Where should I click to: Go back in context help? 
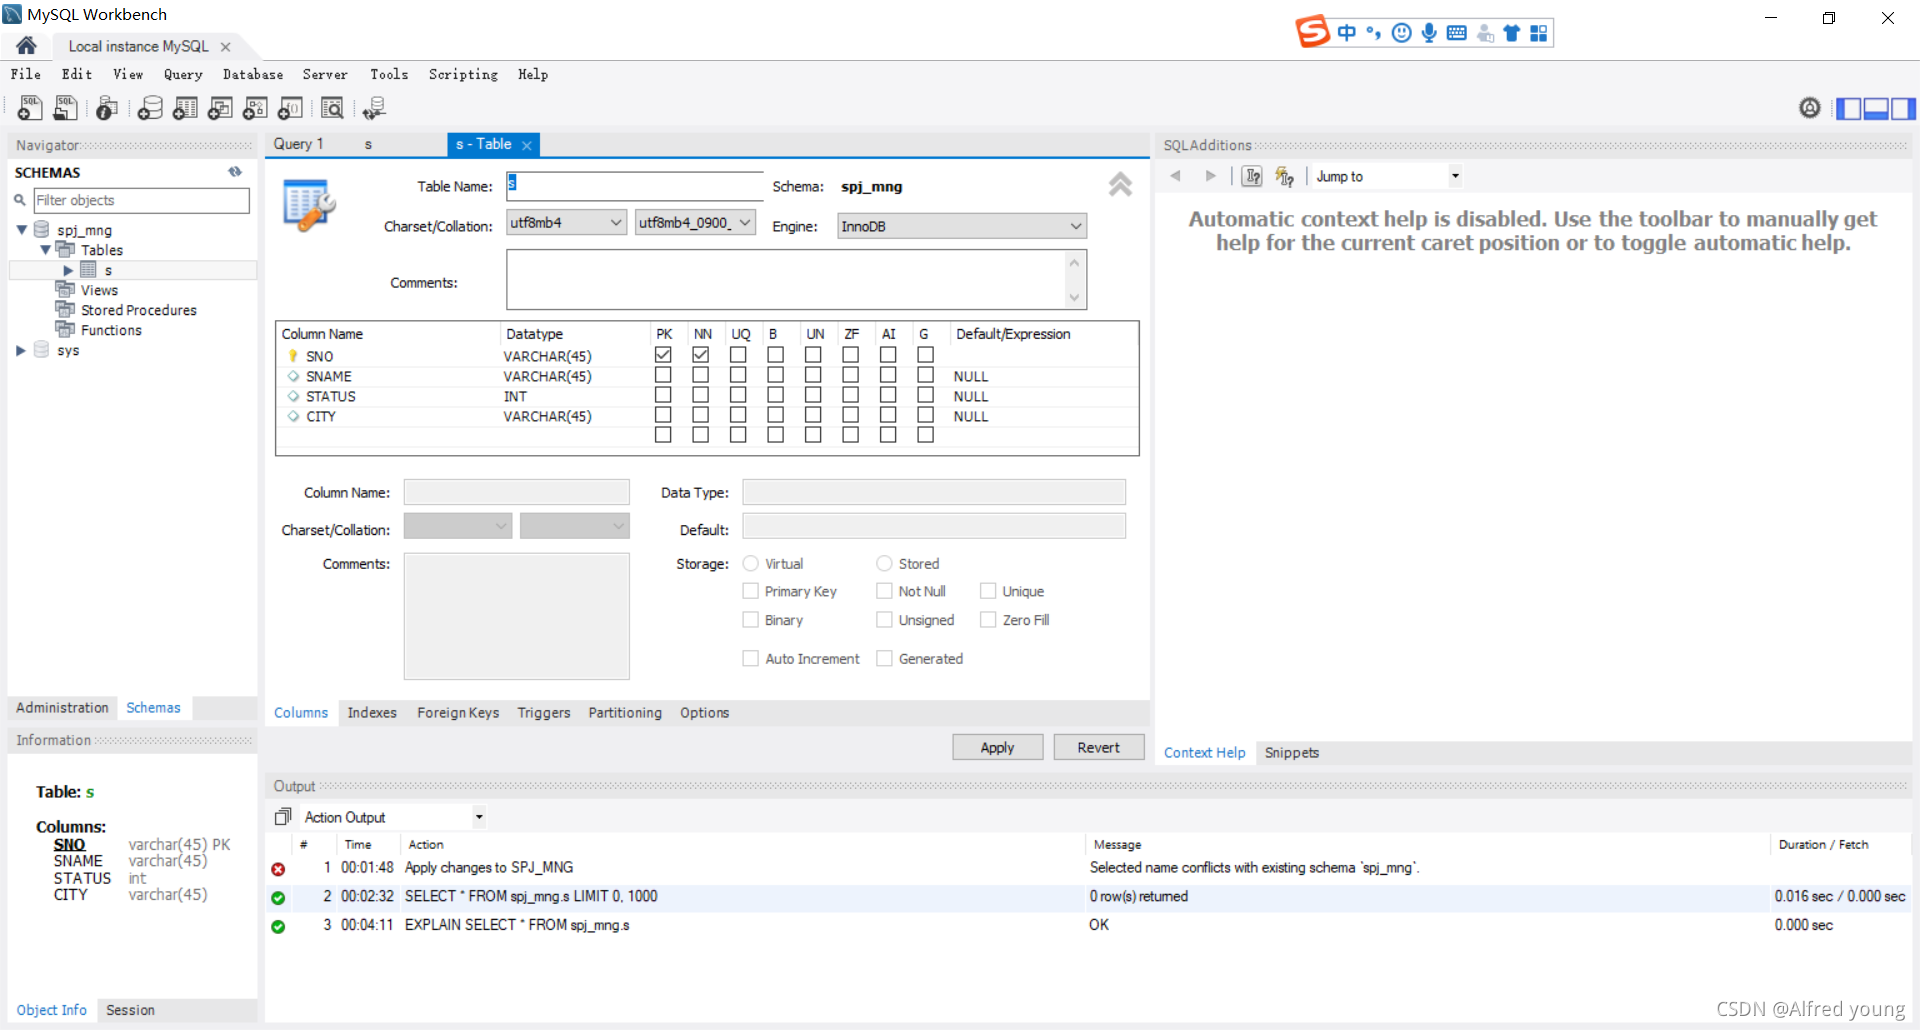(1176, 176)
